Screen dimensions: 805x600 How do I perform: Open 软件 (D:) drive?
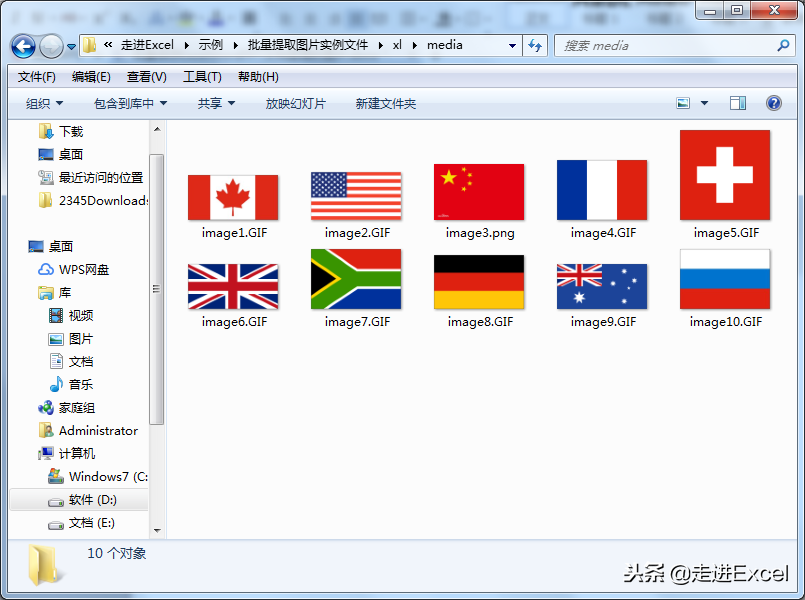point(82,500)
